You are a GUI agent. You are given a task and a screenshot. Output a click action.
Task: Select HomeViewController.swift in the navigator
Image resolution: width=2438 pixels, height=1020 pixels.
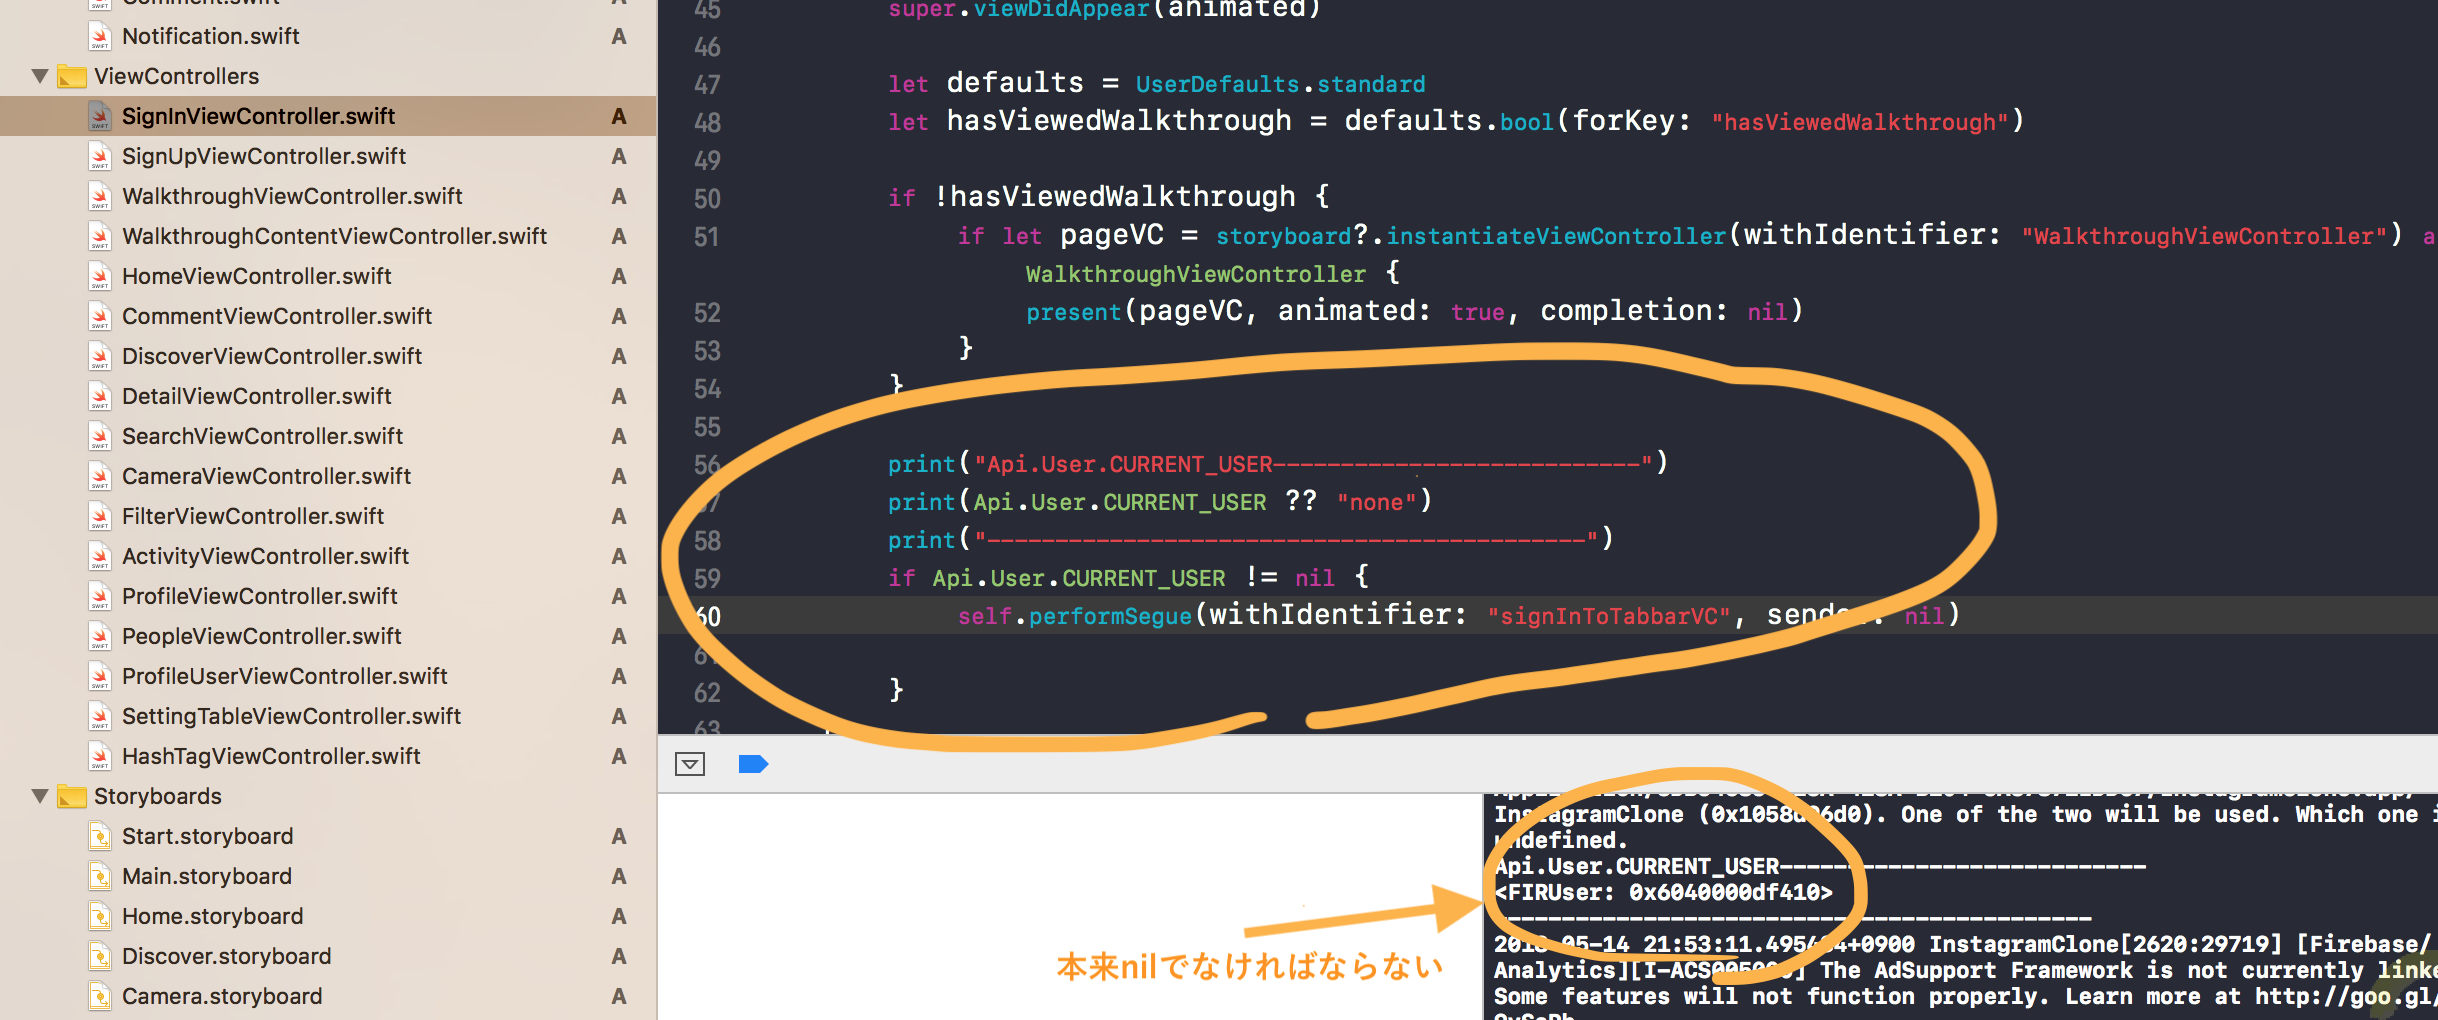pyautogui.click(x=256, y=276)
